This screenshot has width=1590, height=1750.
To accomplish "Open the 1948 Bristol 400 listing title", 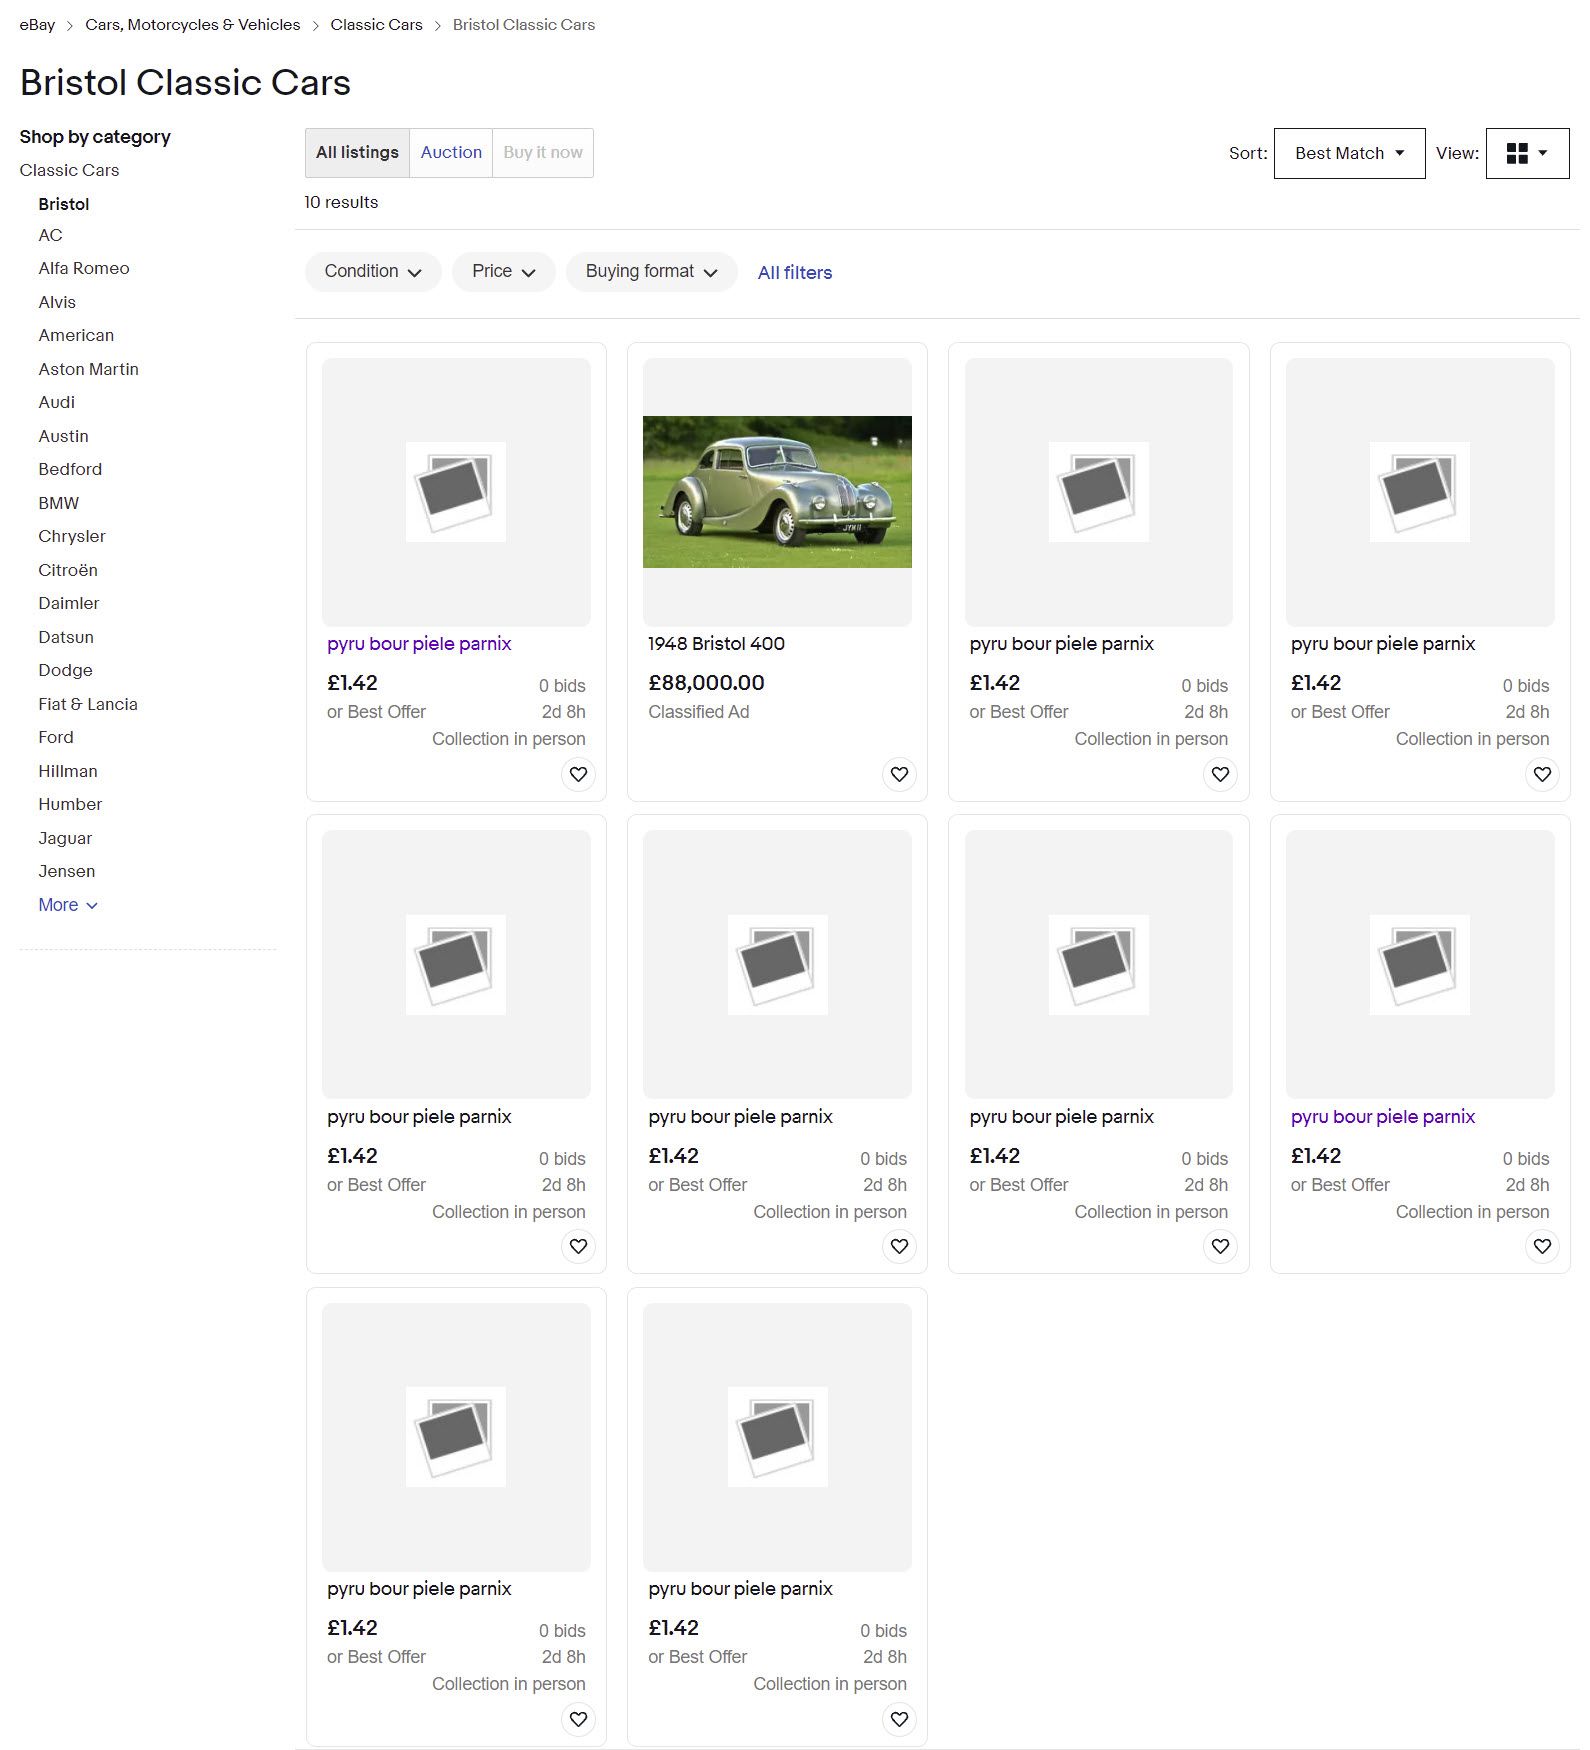I will coord(716,644).
